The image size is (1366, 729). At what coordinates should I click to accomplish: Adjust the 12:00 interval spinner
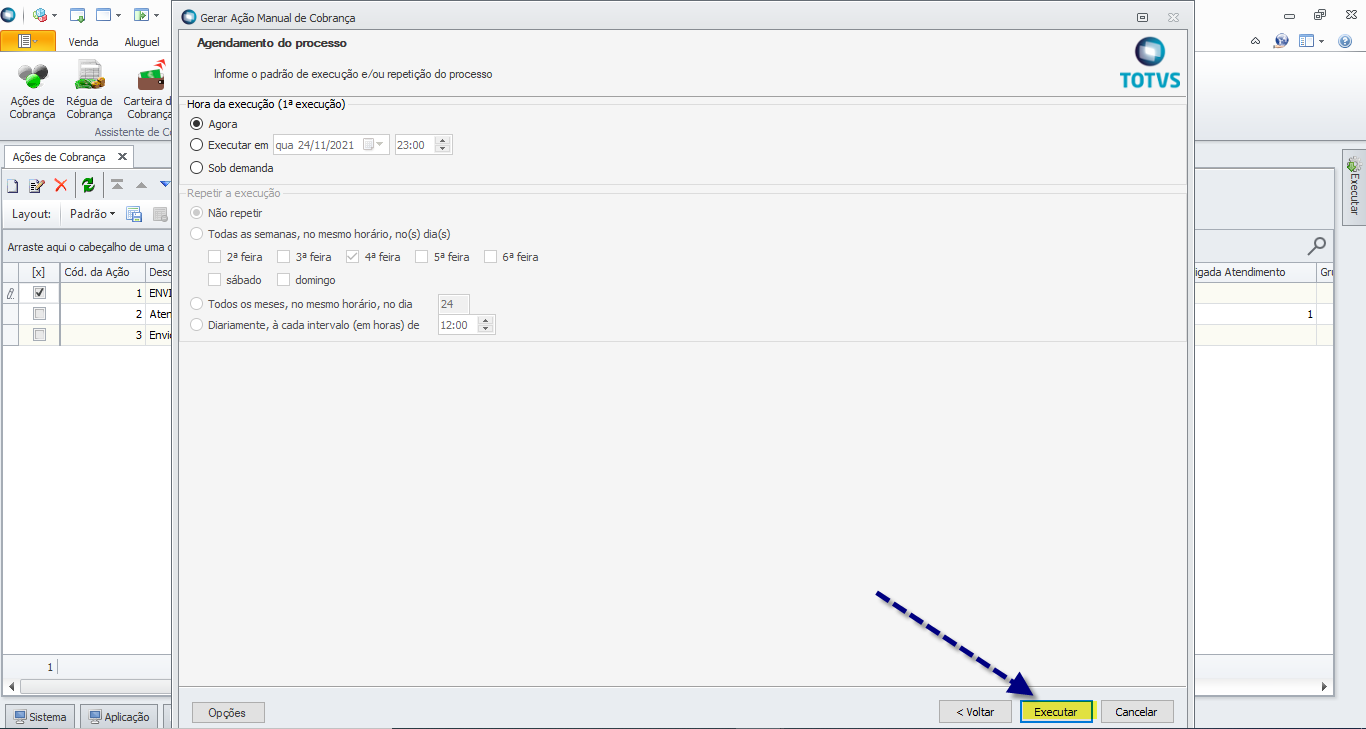486,325
